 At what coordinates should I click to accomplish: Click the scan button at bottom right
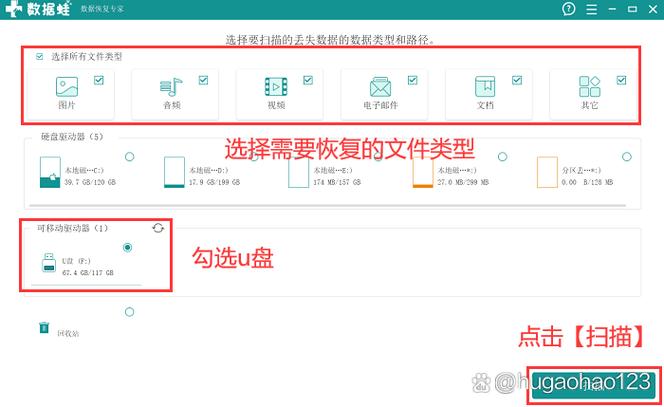tap(594, 385)
